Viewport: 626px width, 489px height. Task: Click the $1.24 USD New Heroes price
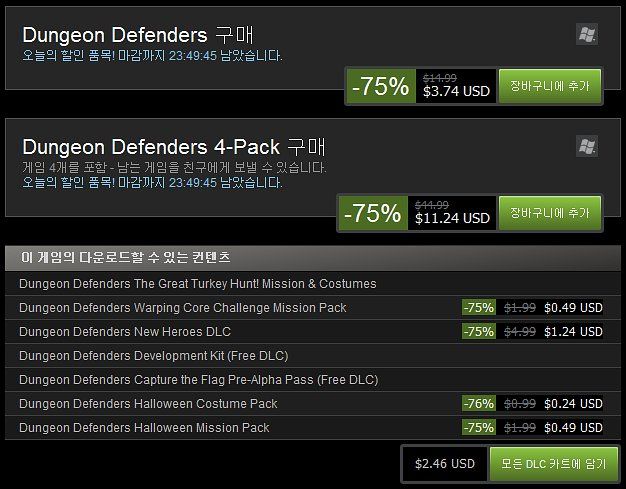tap(573, 332)
